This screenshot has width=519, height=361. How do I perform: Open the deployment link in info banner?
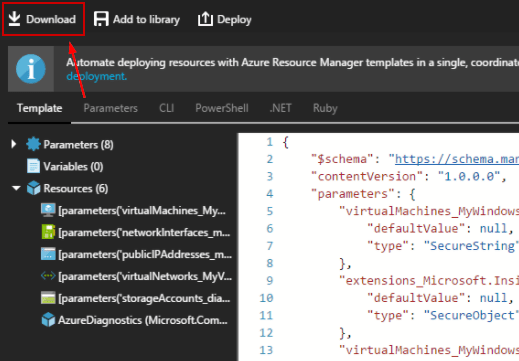pyautogui.click(x=97, y=76)
